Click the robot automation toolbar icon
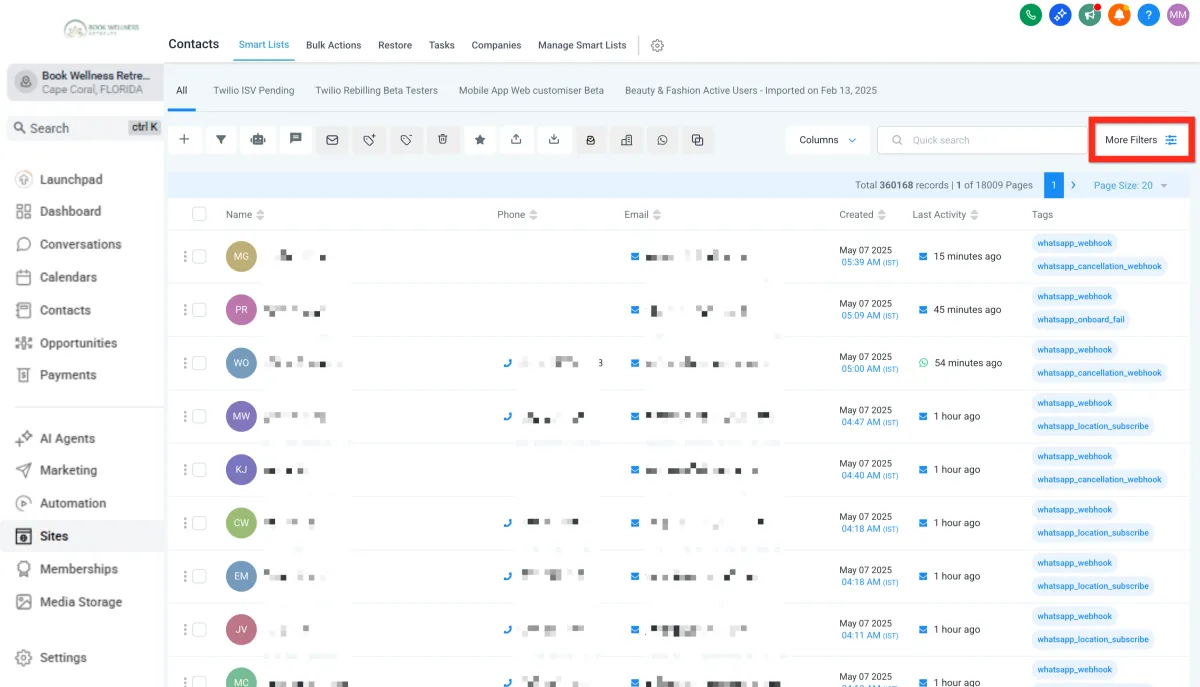This screenshot has width=1200, height=687. pos(258,140)
